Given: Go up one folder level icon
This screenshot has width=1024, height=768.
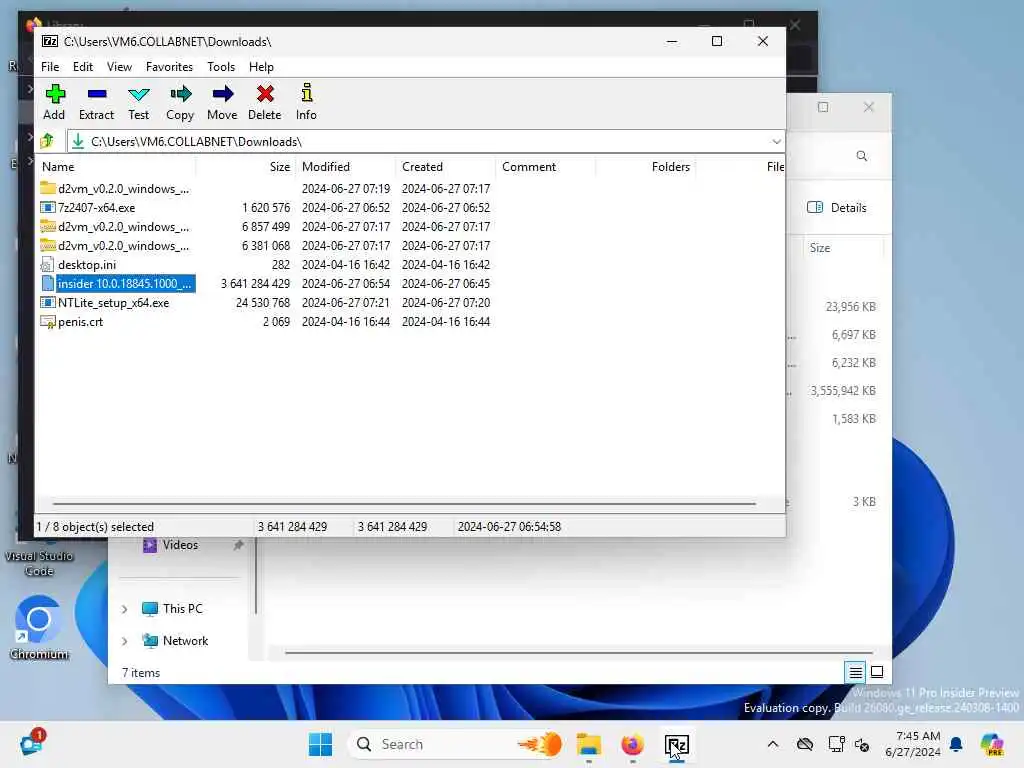Looking at the screenshot, I should [x=47, y=141].
